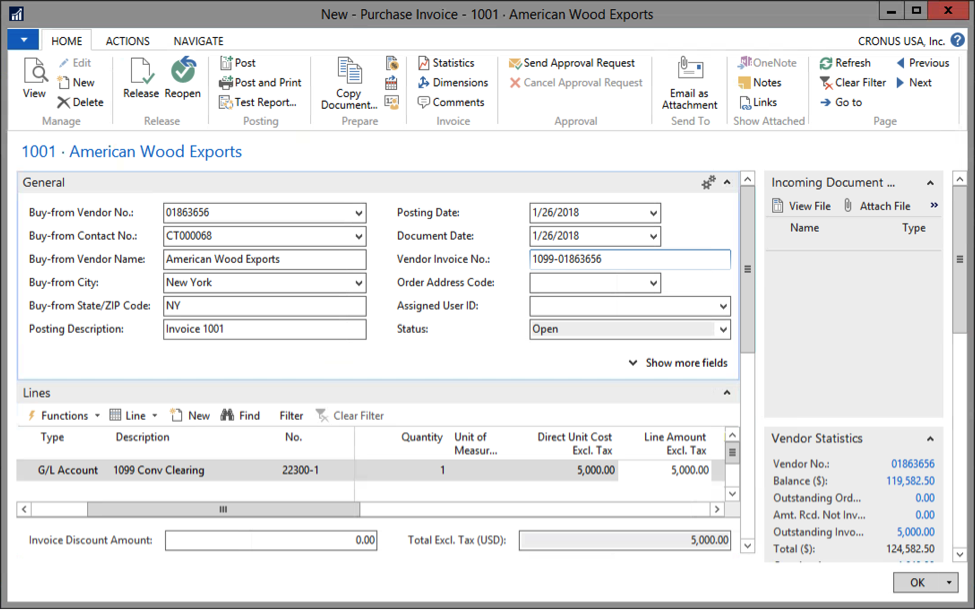Open Document Date dropdown
This screenshot has width=975, height=610.
click(654, 236)
